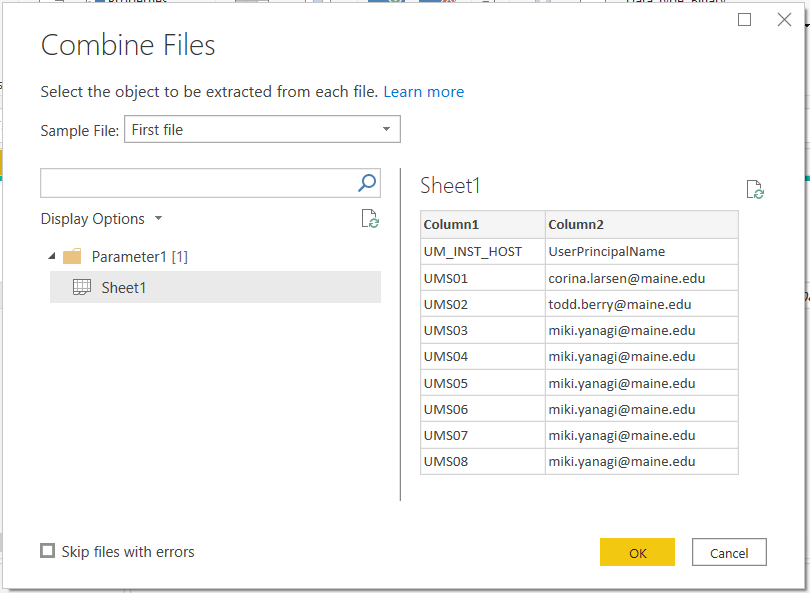Click the Skip files with errors label

click(128, 552)
